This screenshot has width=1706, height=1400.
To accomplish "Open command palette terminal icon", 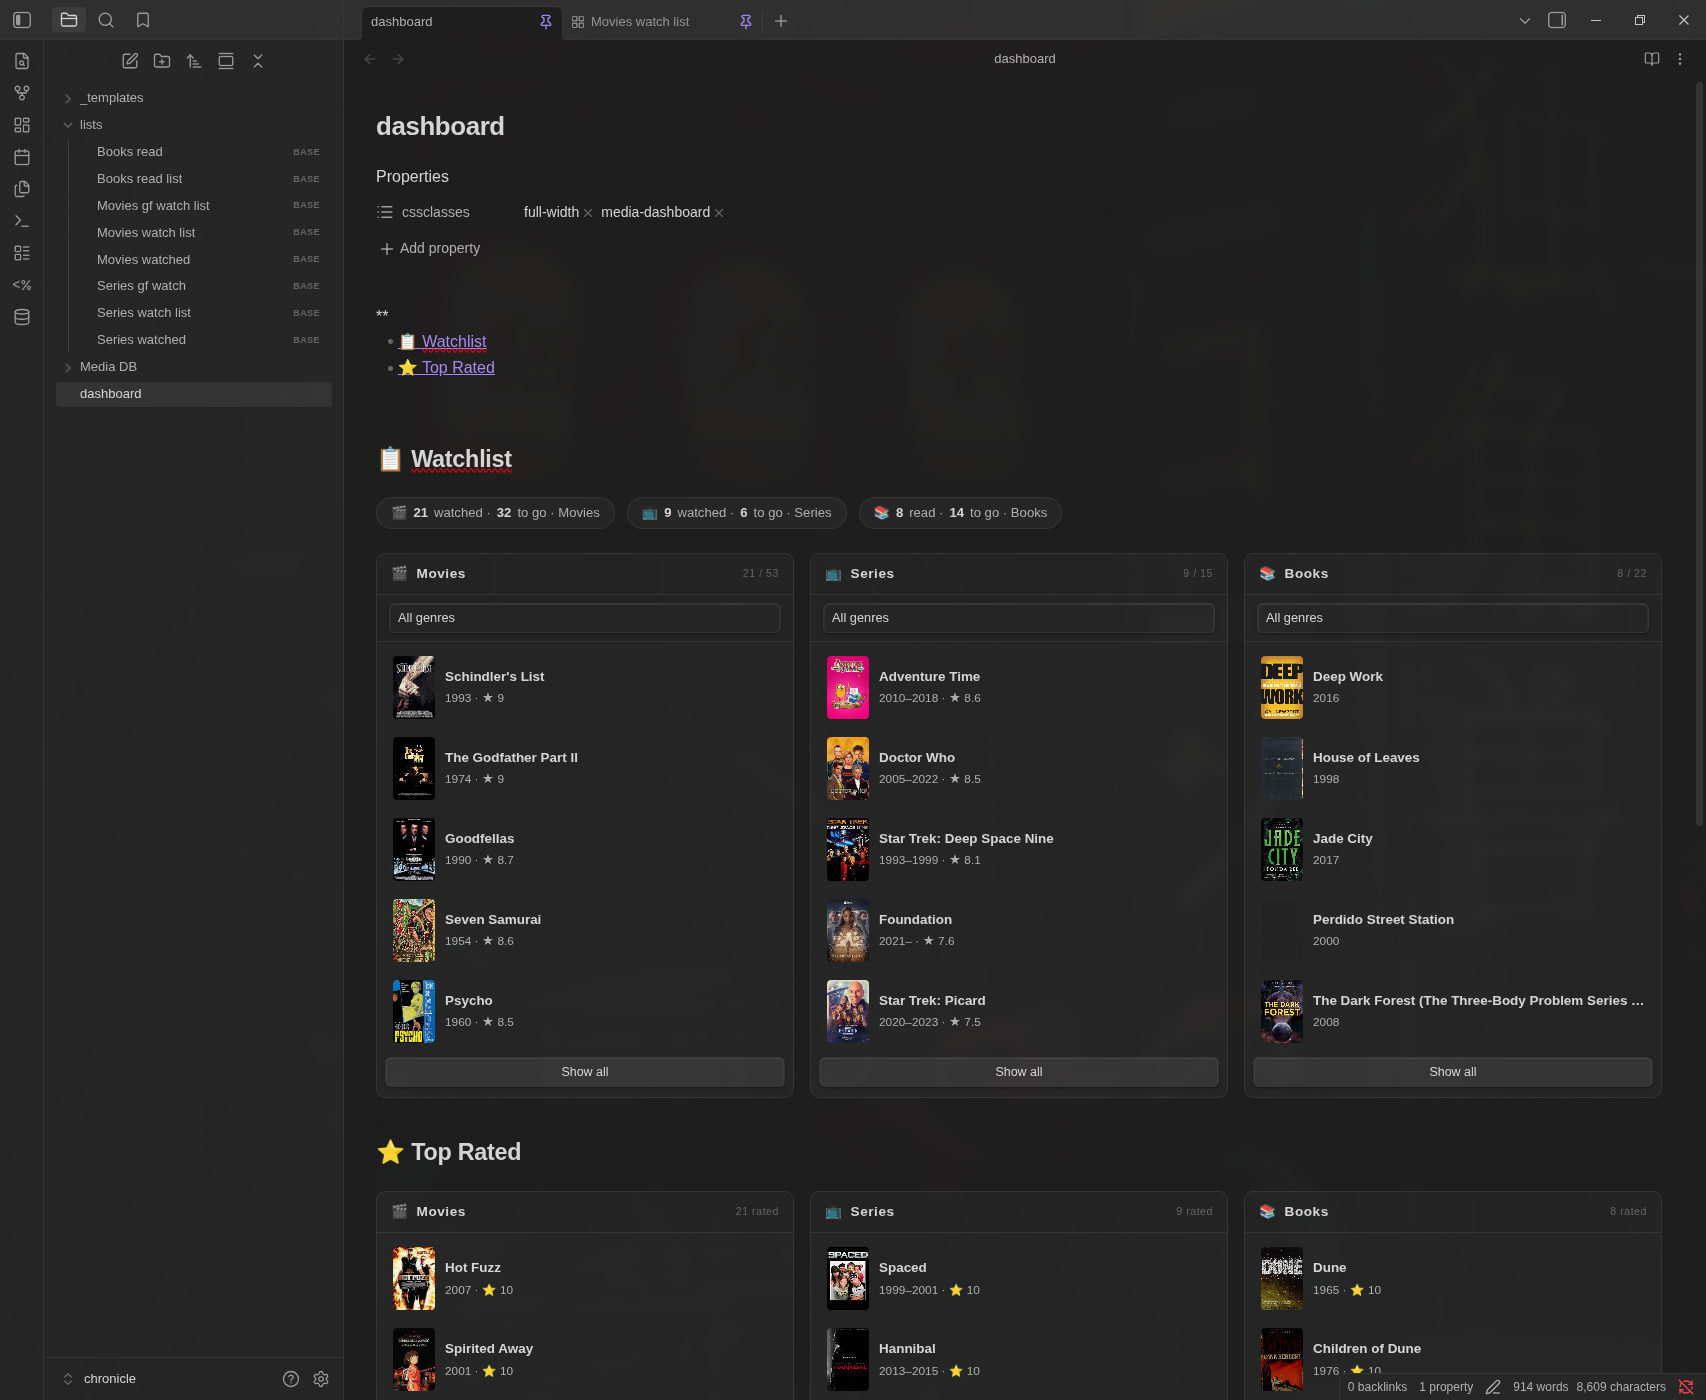I will (22, 221).
